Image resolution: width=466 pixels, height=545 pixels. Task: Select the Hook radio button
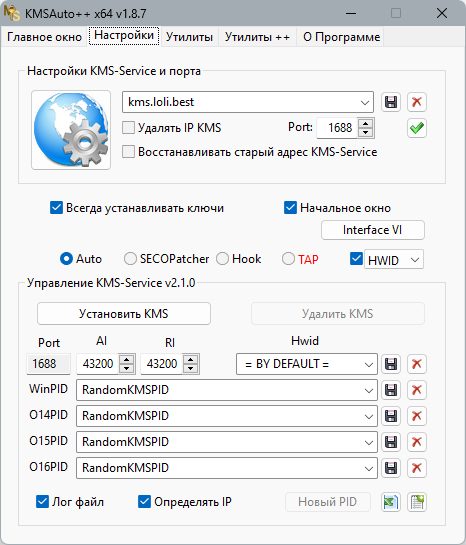click(222, 259)
